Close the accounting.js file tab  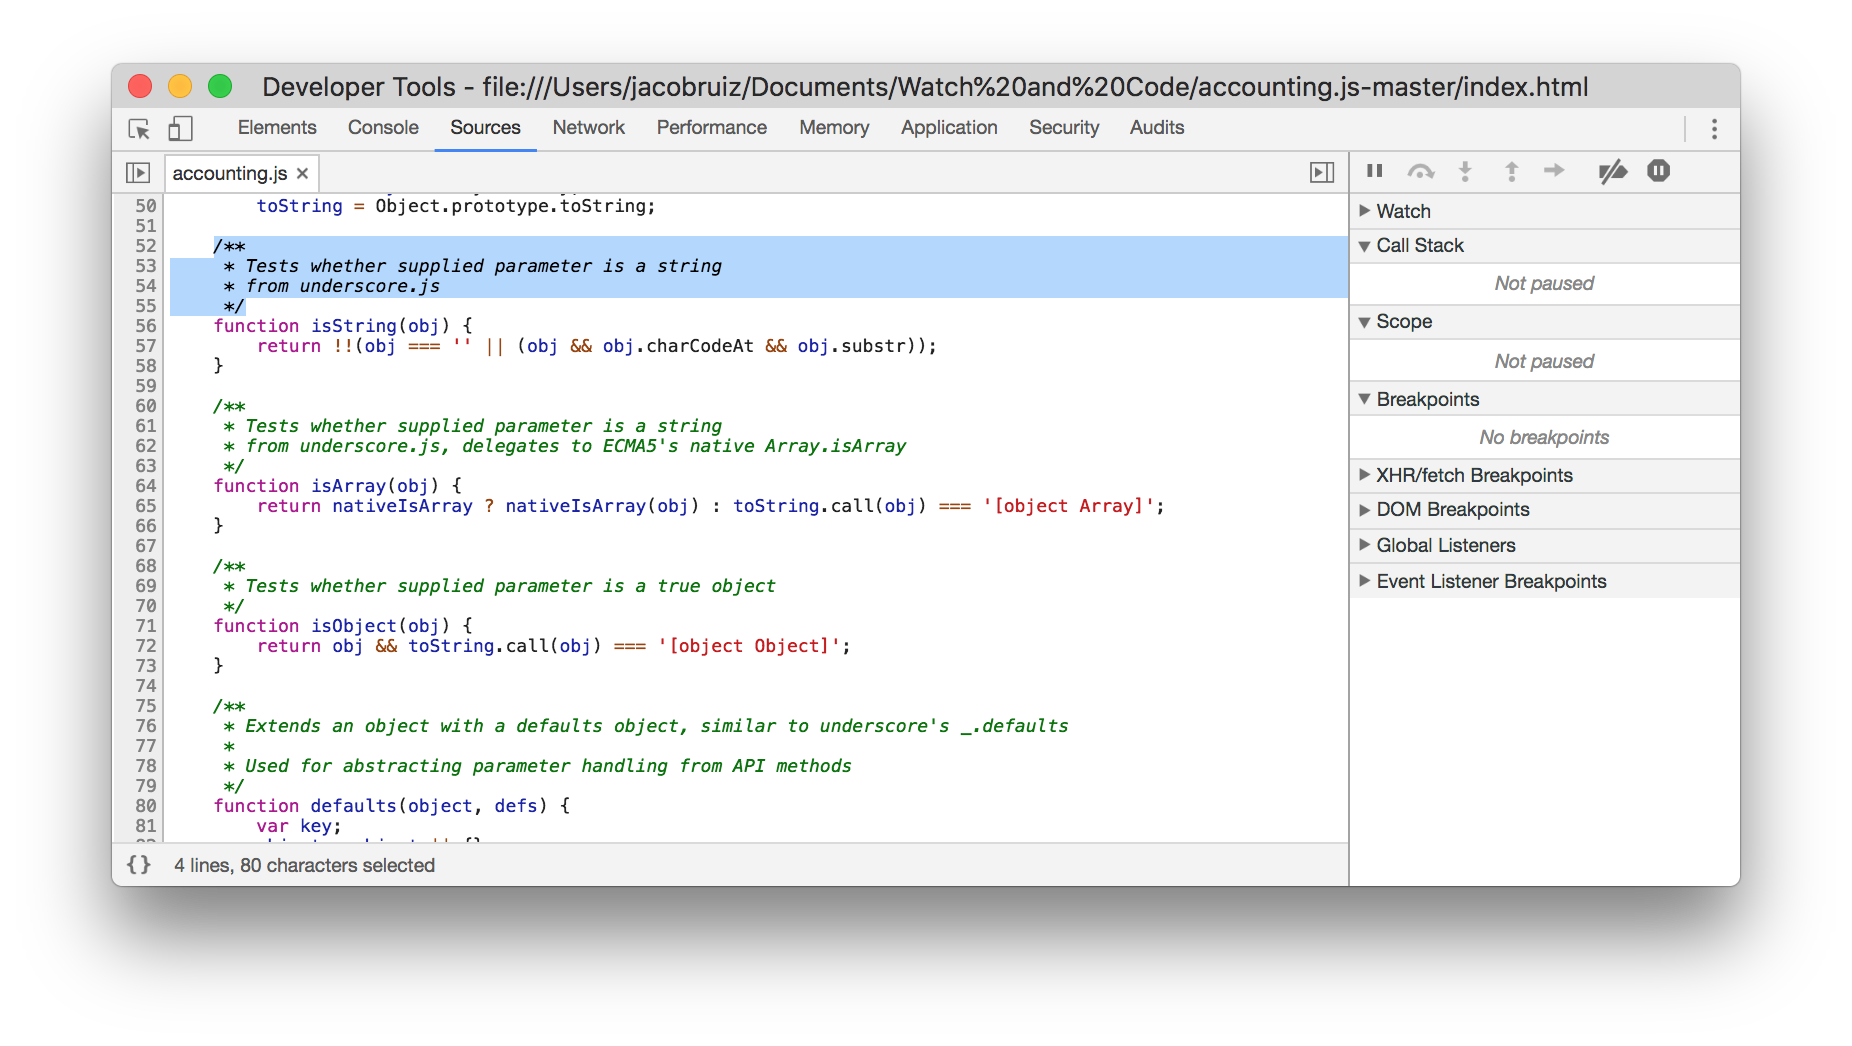pyautogui.click(x=302, y=173)
